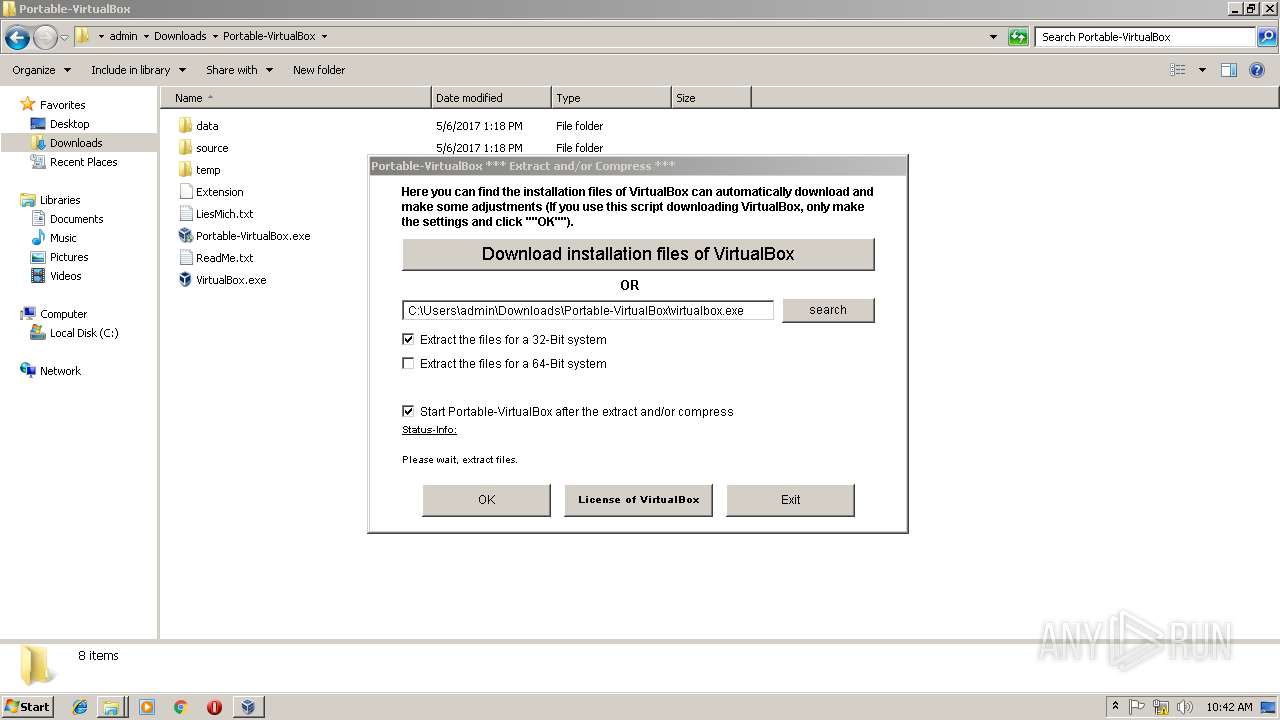Screen dimensions: 1280x720
Task: Click the taskbar clock showing 10:42 AM
Action: (x=1229, y=707)
